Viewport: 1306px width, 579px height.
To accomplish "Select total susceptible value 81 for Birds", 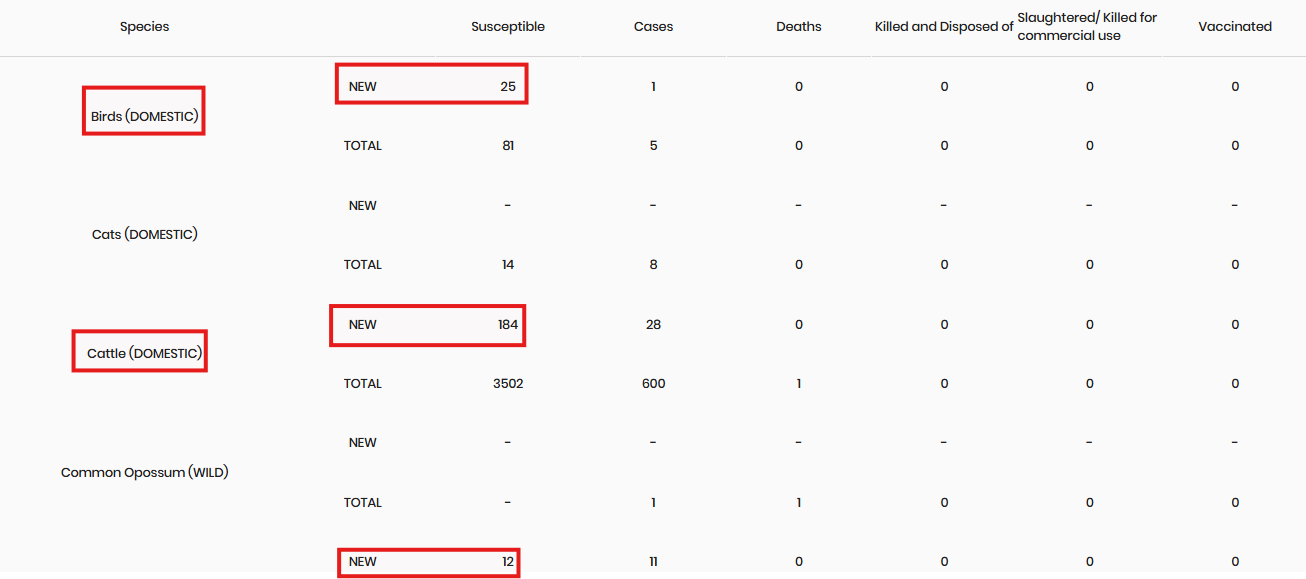I will (x=508, y=146).
